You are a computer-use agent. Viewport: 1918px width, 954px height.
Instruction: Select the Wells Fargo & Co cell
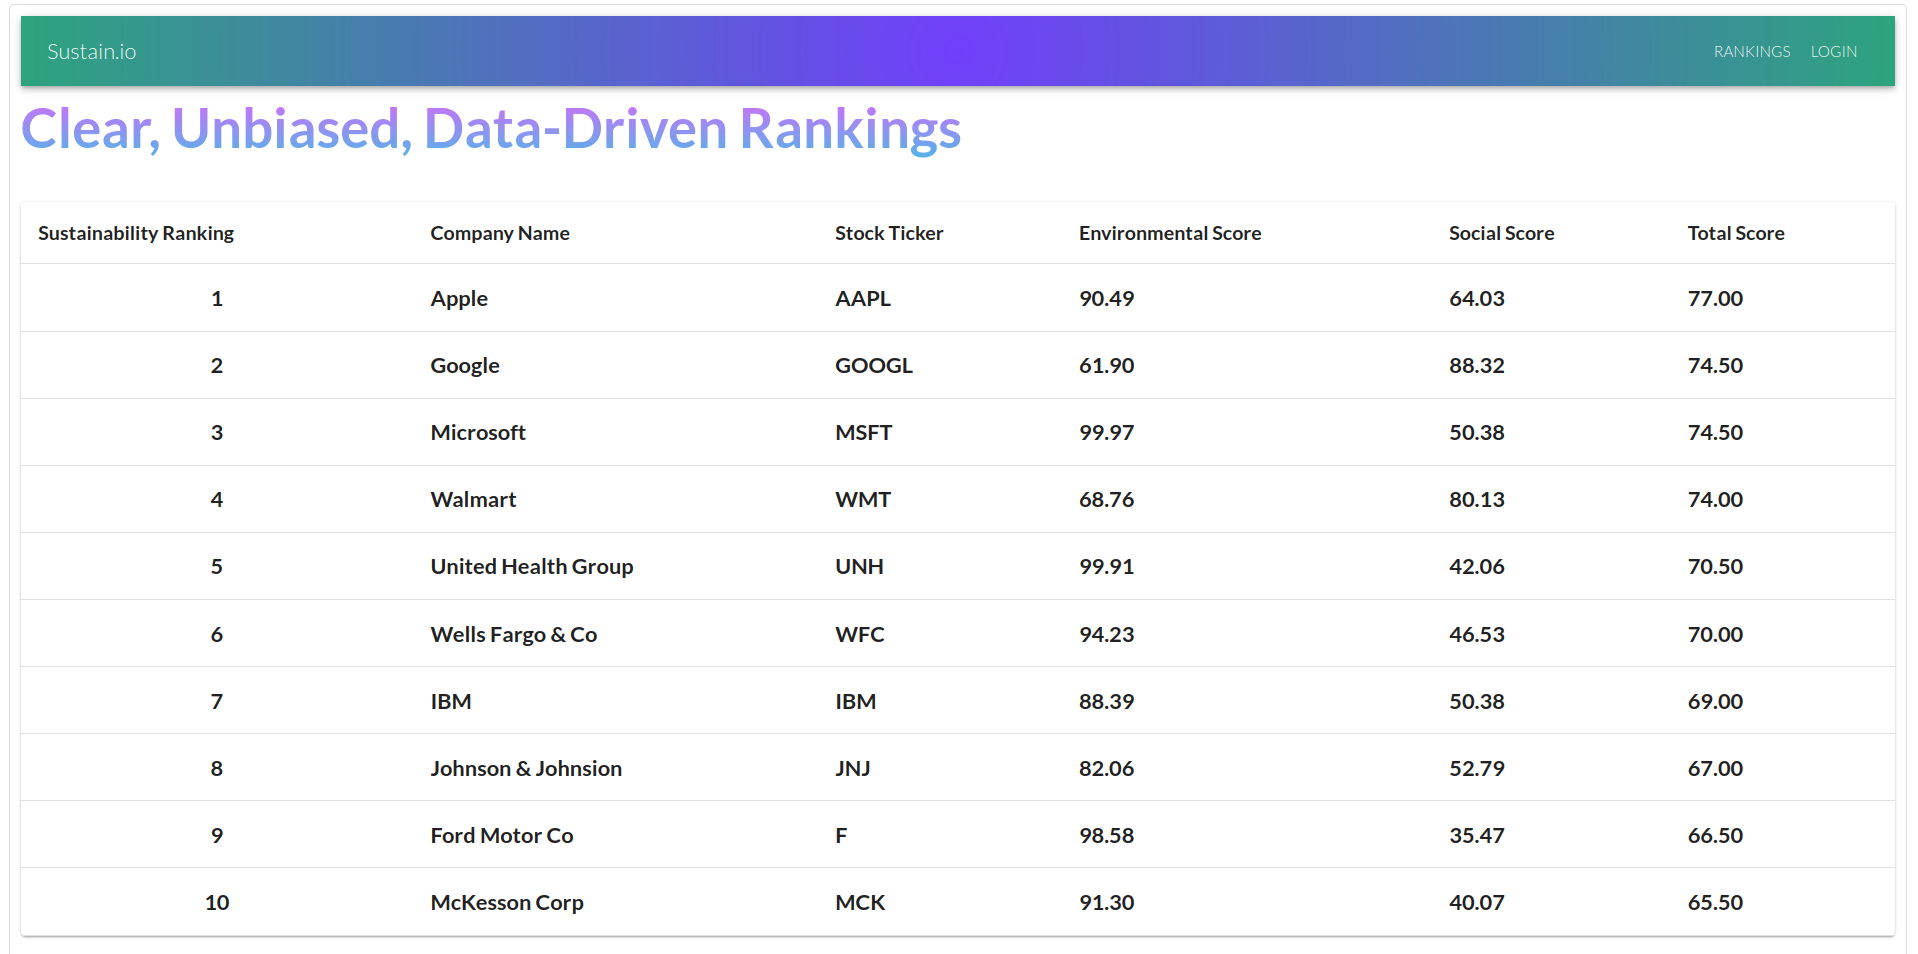tap(514, 635)
